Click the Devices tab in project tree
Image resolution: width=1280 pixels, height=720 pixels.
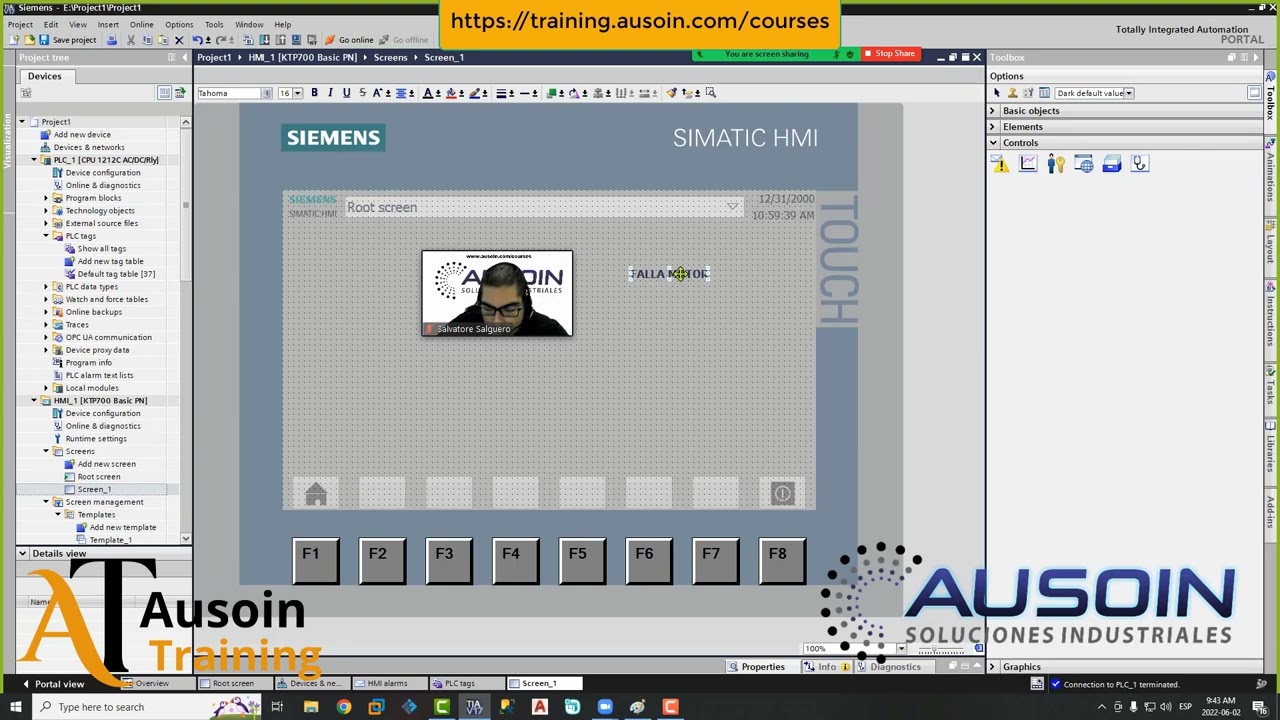[44, 76]
